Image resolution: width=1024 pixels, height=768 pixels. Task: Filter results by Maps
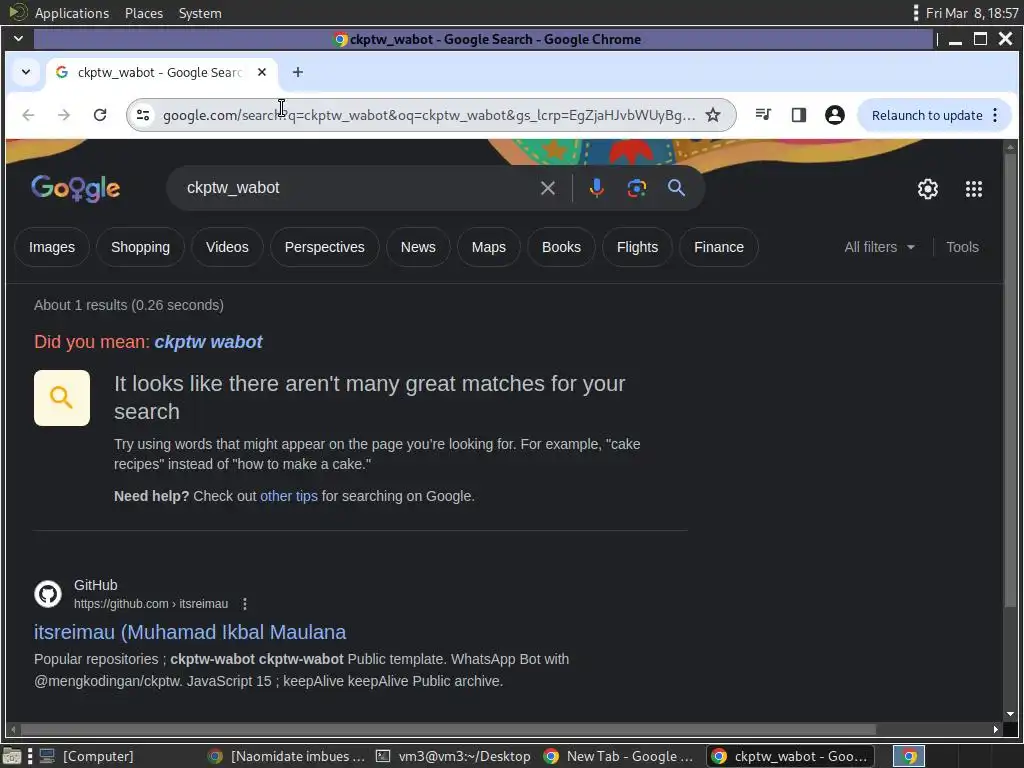pos(488,247)
